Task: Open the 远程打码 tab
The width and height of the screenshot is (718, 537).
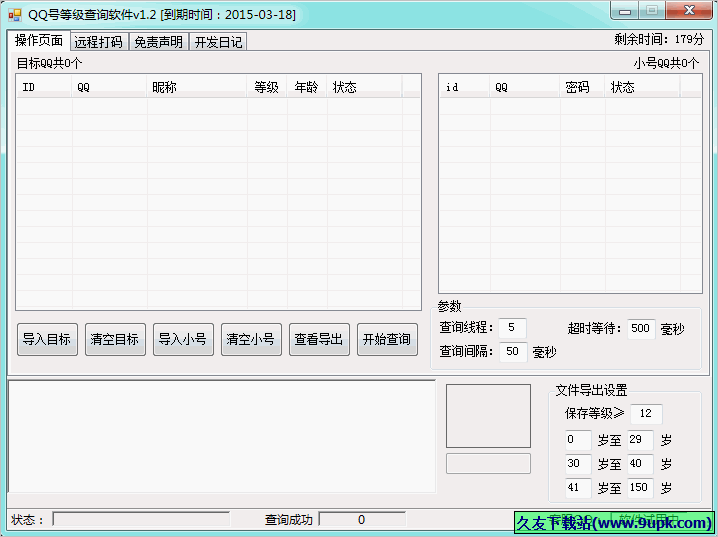Action: 99,42
